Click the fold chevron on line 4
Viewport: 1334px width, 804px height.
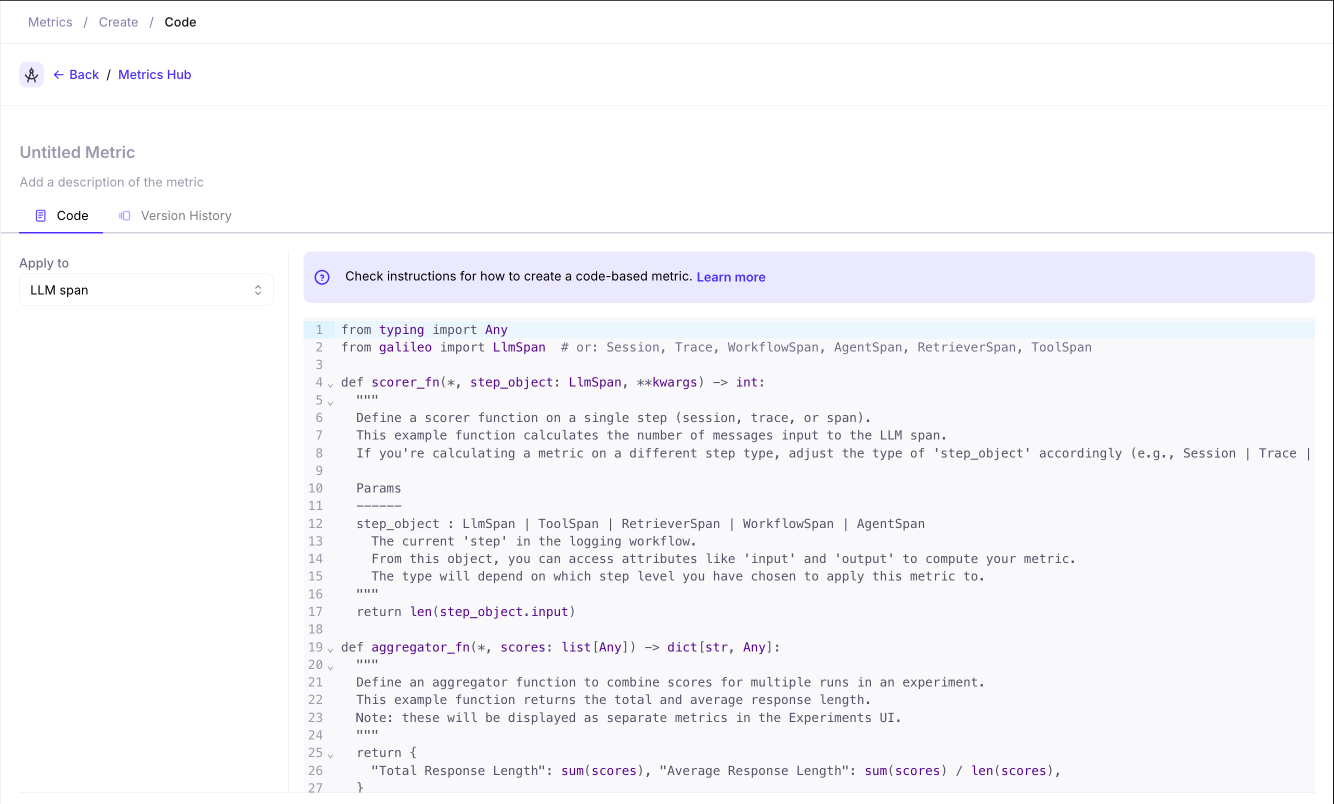click(x=330, y=385)
